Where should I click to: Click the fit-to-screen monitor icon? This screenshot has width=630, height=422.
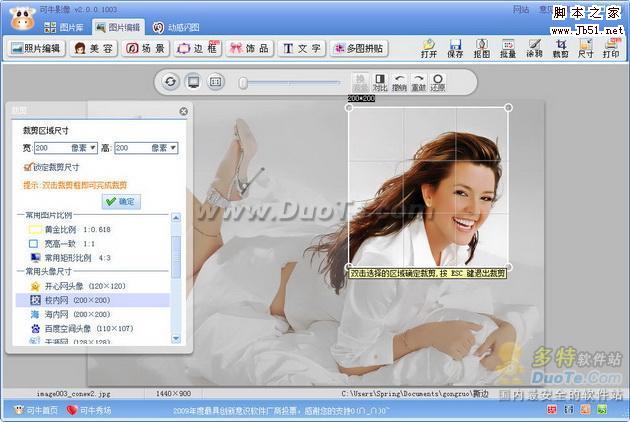tap(193, 82)
